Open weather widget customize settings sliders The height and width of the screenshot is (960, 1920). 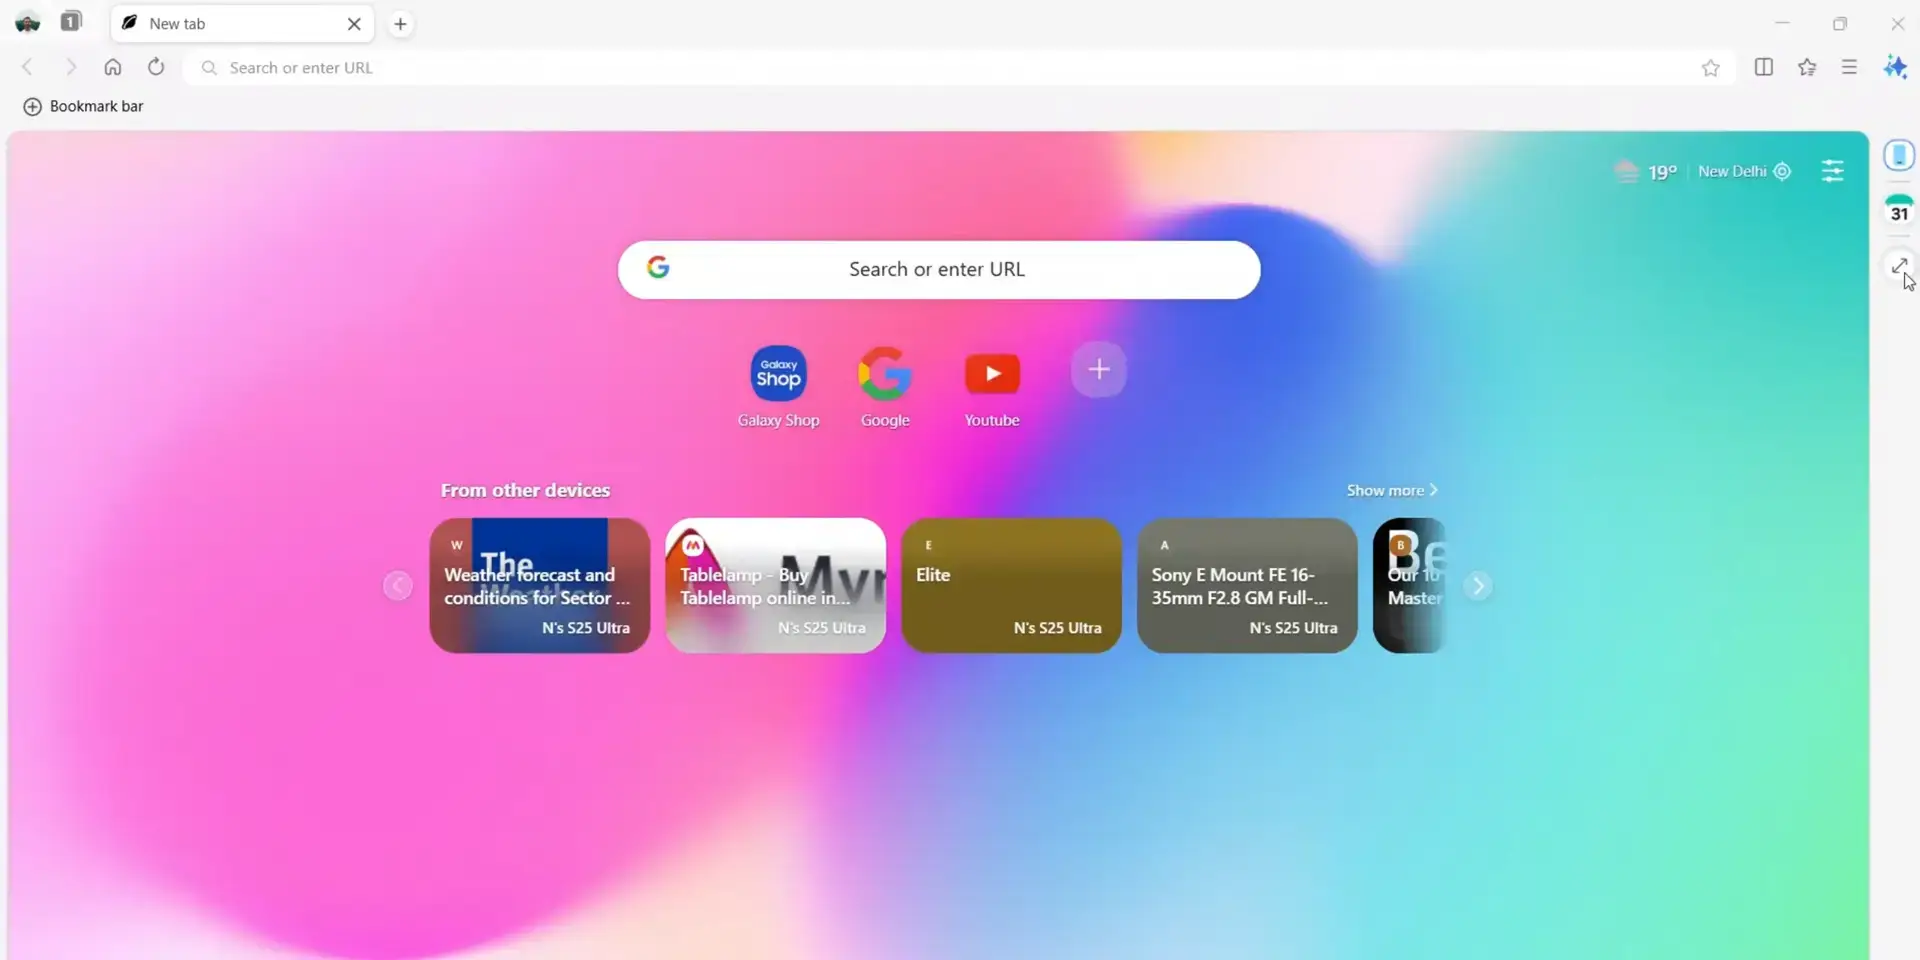click(1834, 171)
